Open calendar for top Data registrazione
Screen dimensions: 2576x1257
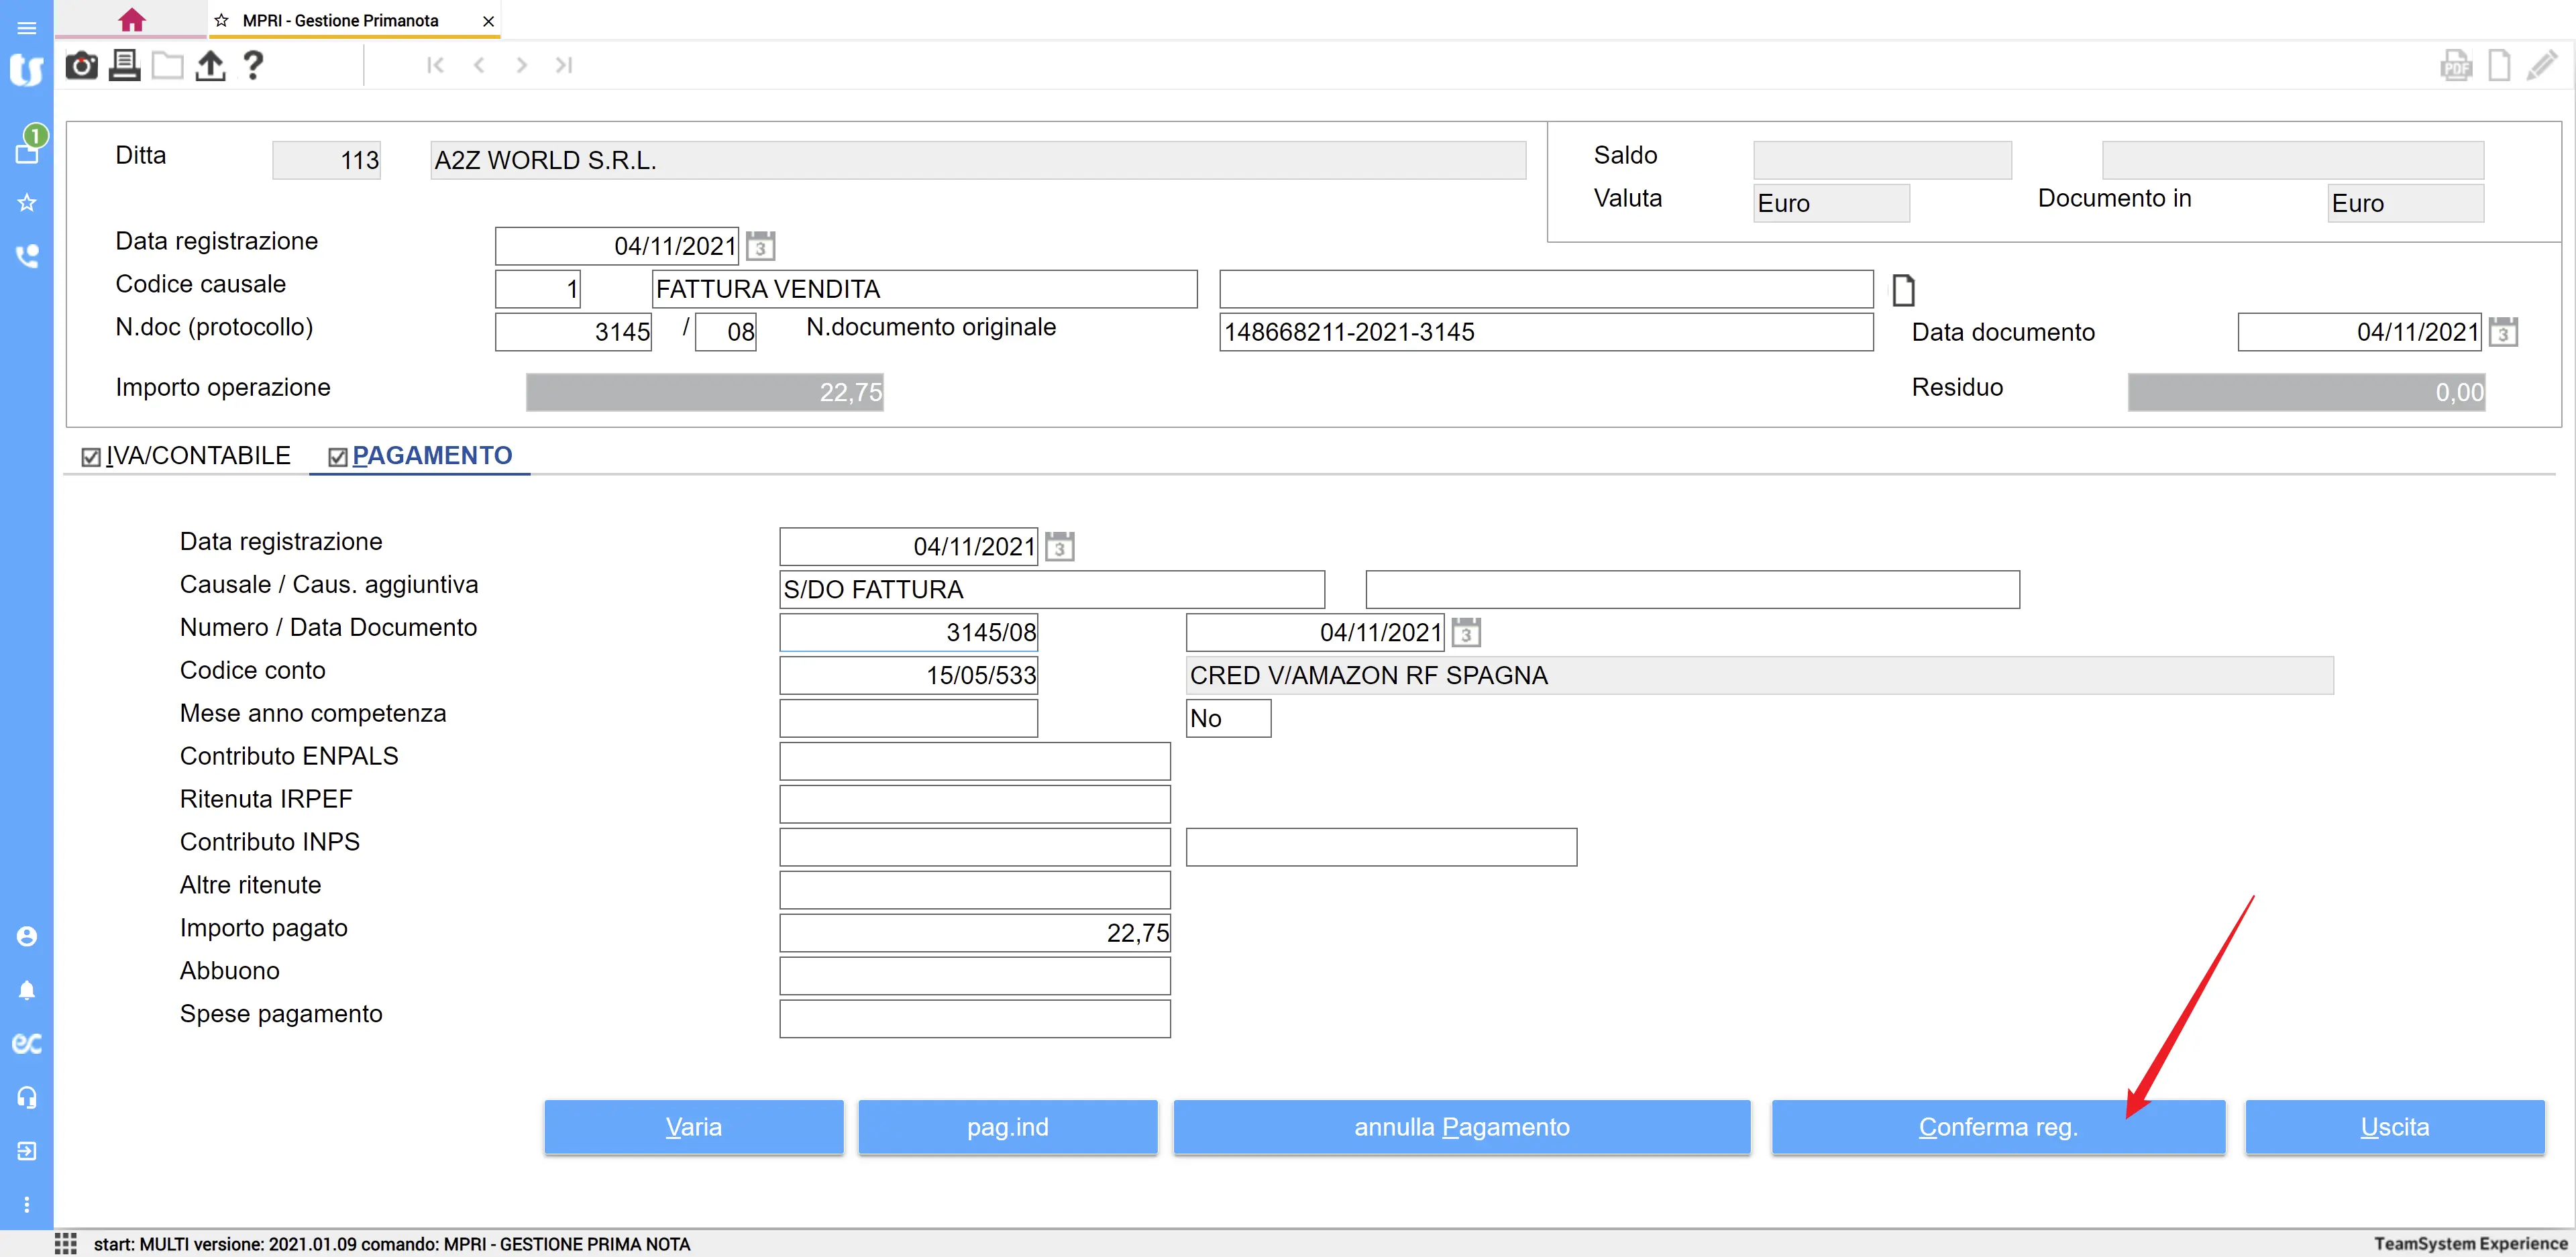[760, 246]
